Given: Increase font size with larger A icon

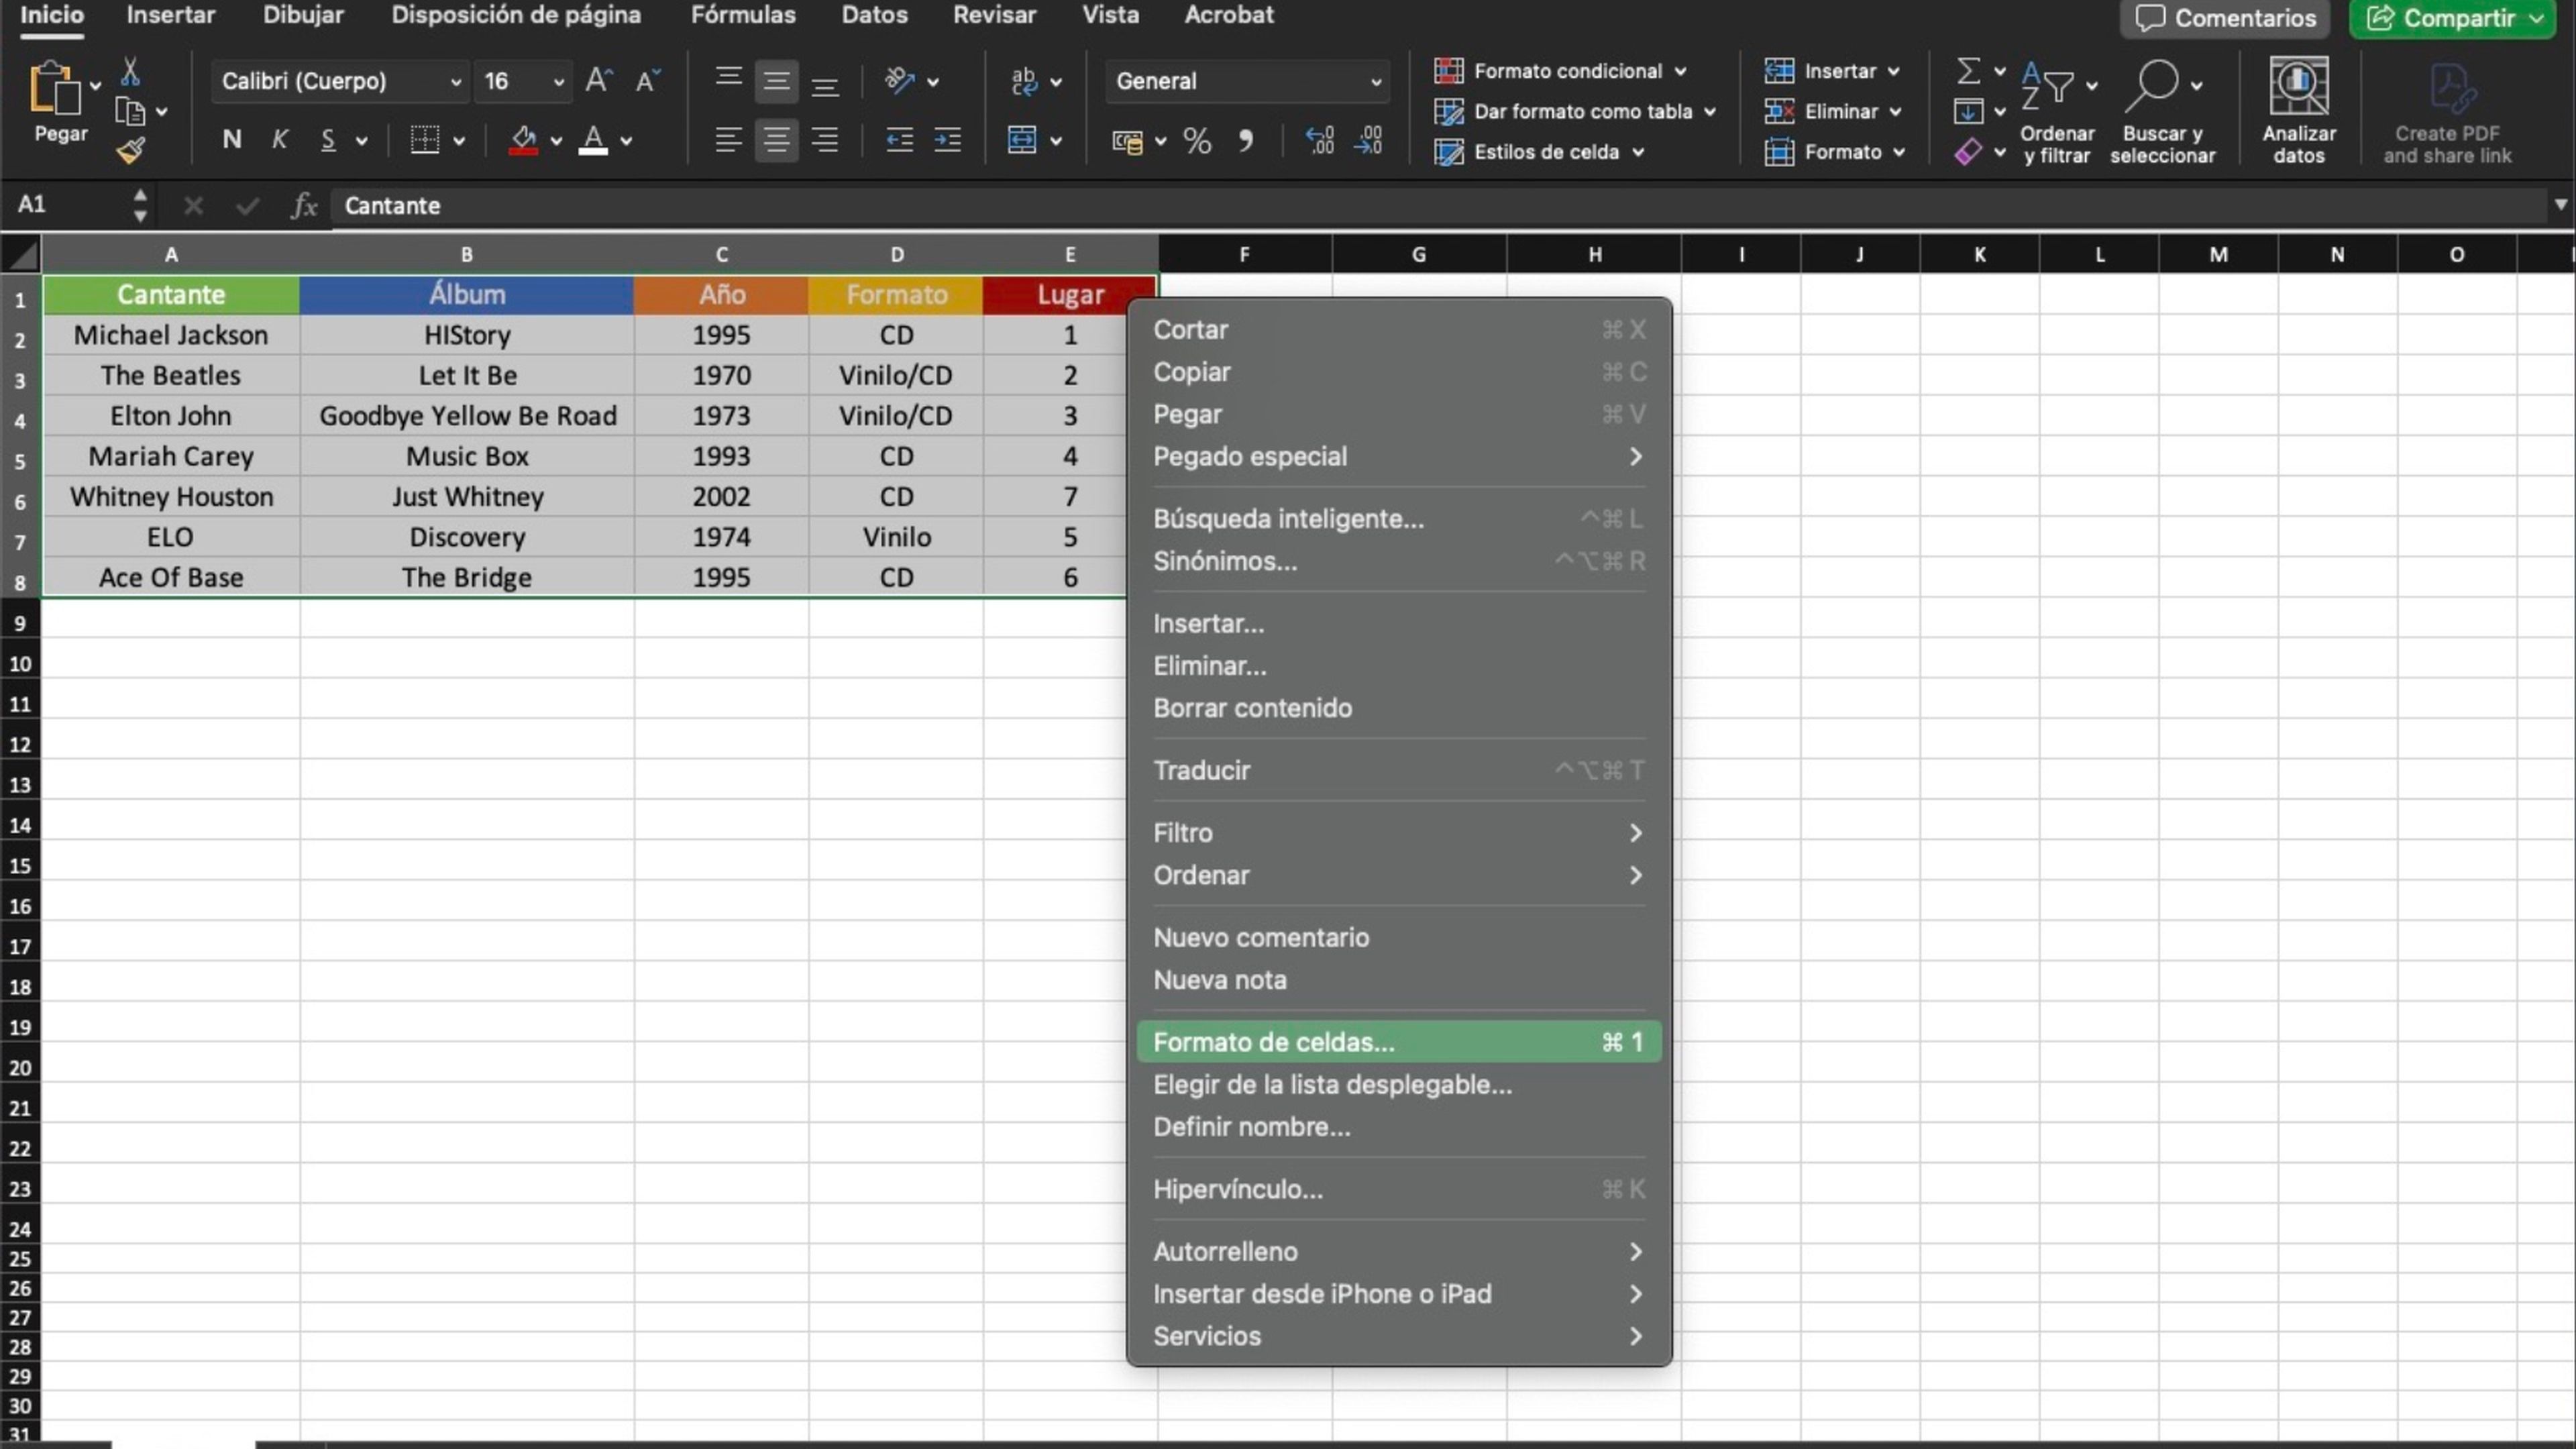Looking at the screenshot, I should tap(599, 80).
